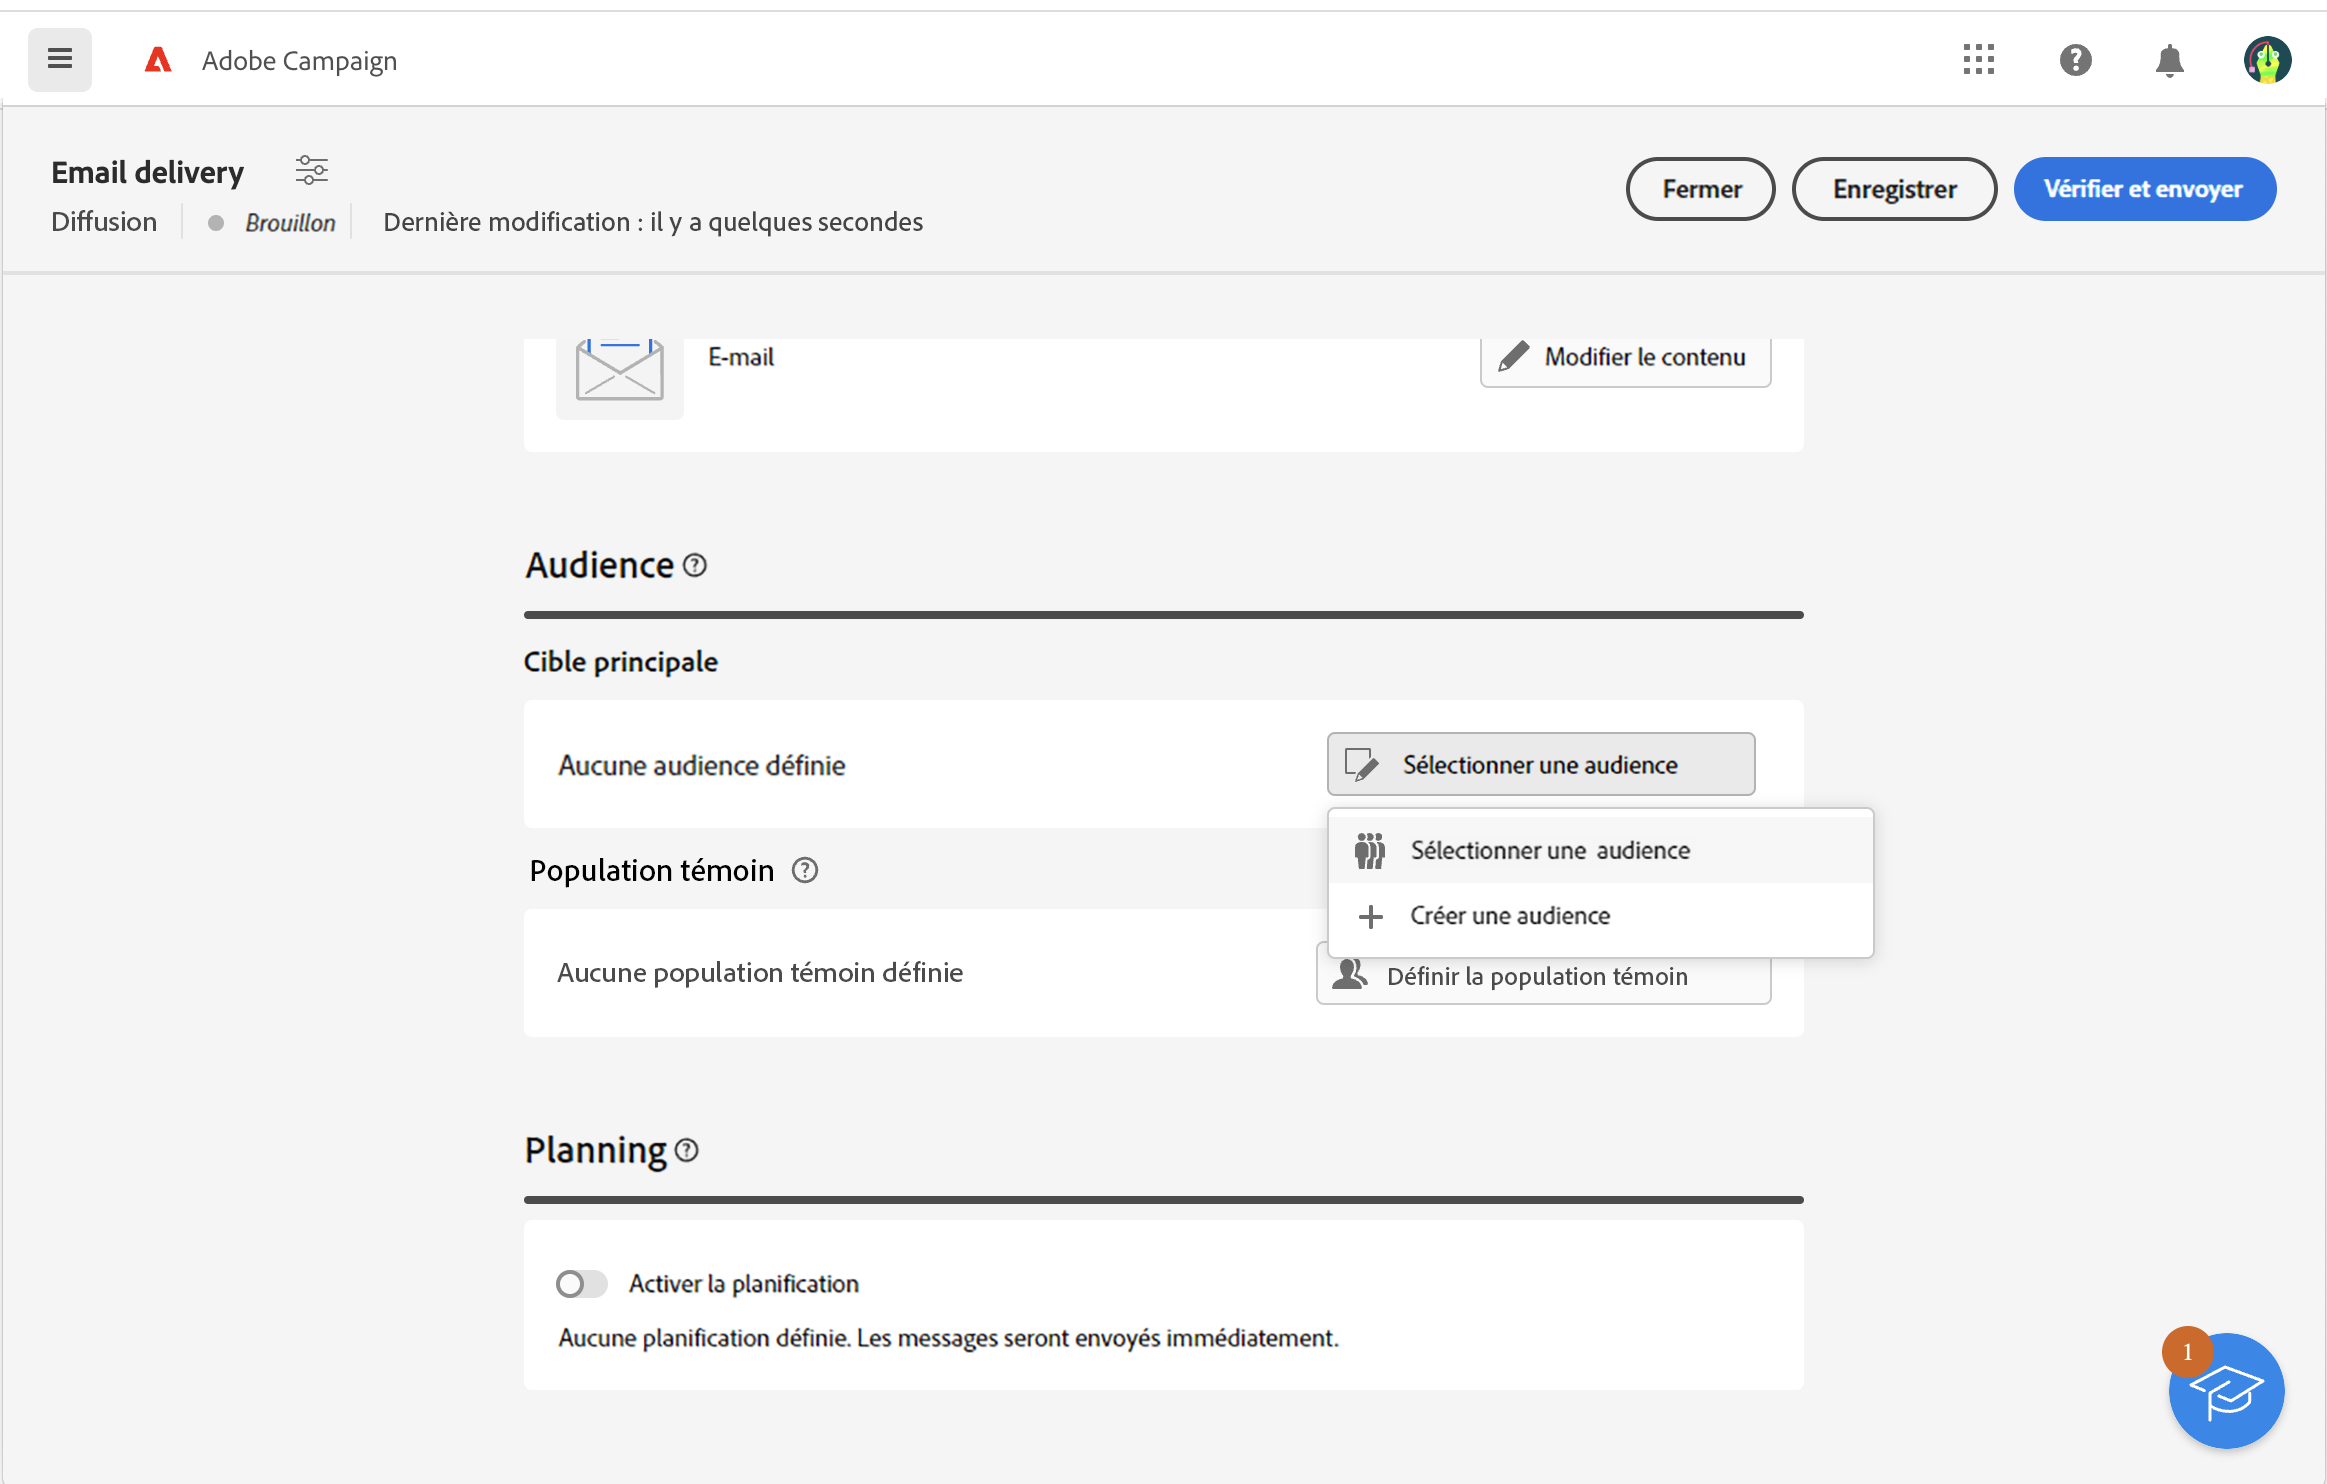Open the help question mark icon
2327x1484 pixels.
[x=2075, y=60]
